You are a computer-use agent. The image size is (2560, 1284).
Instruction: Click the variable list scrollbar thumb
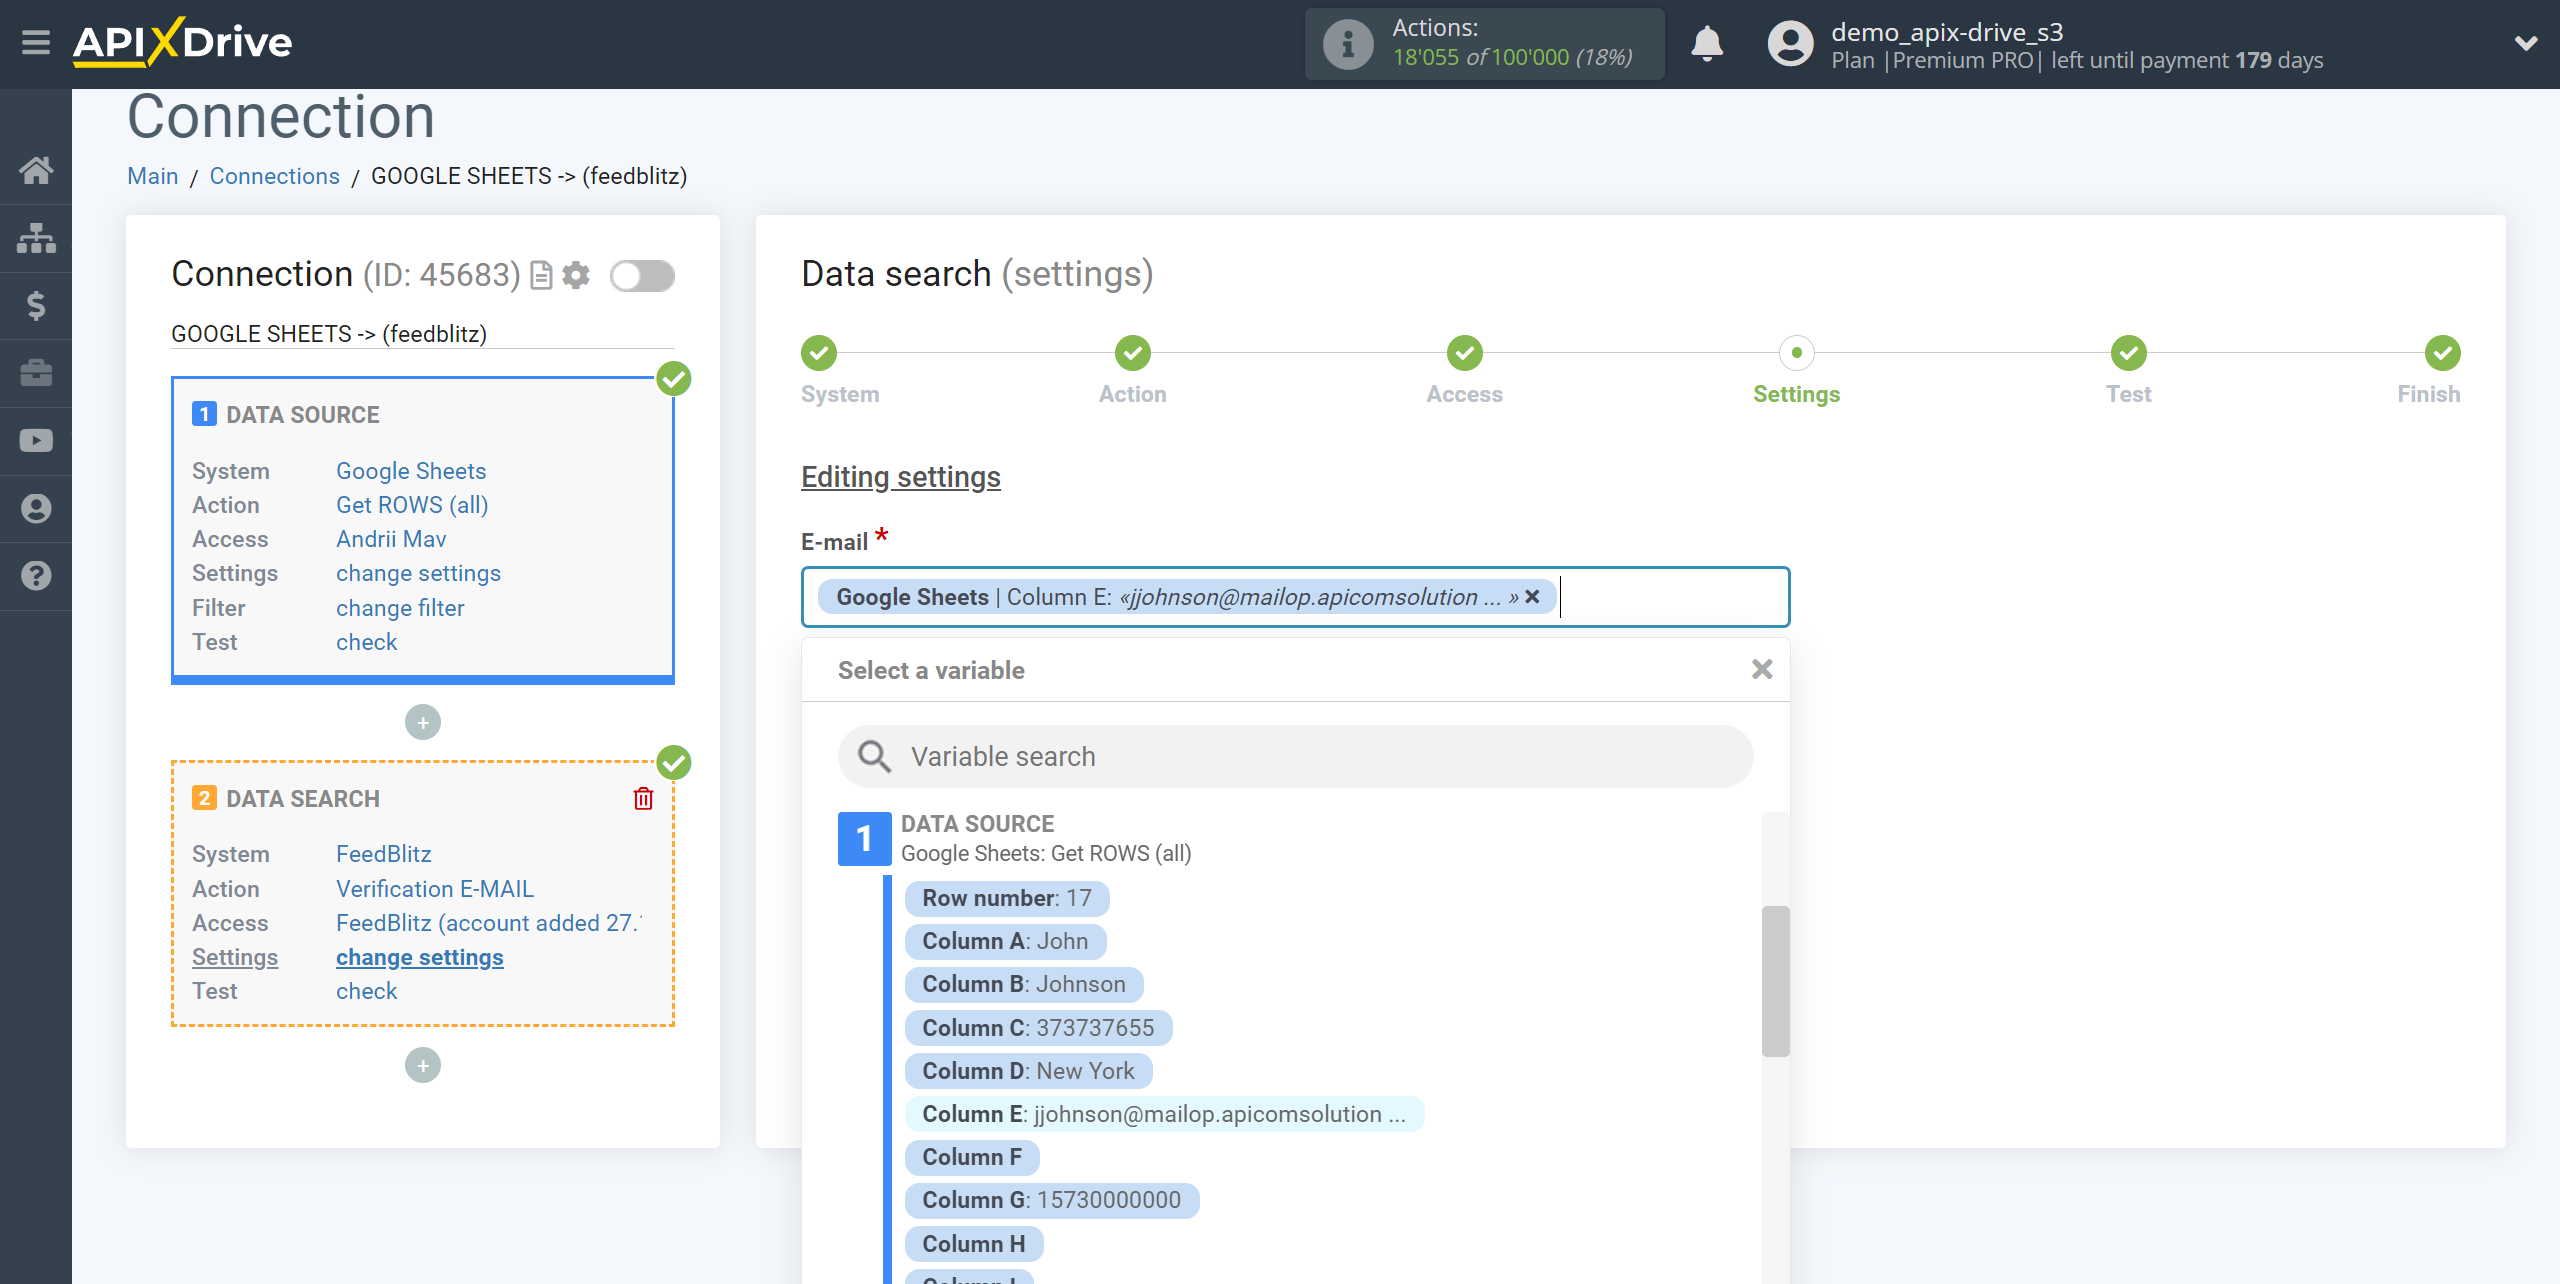coord(1775,981)
